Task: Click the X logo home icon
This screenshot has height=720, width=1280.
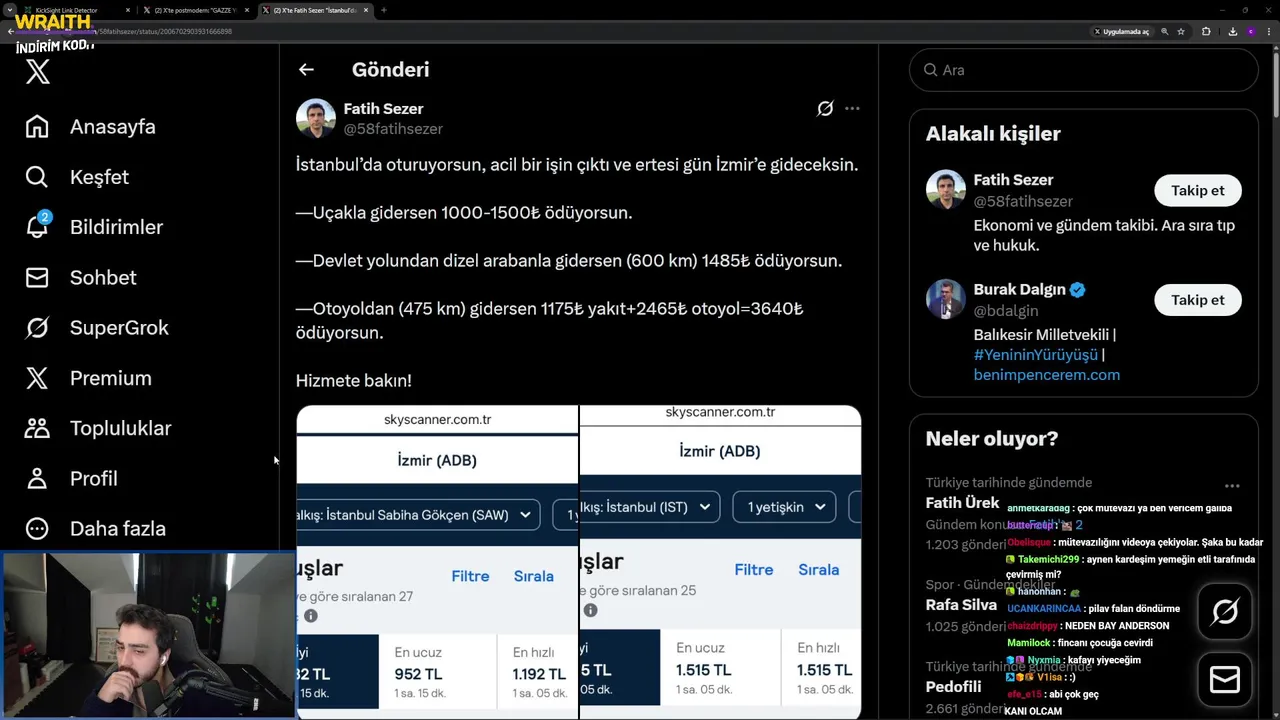Action: (38, 72)
